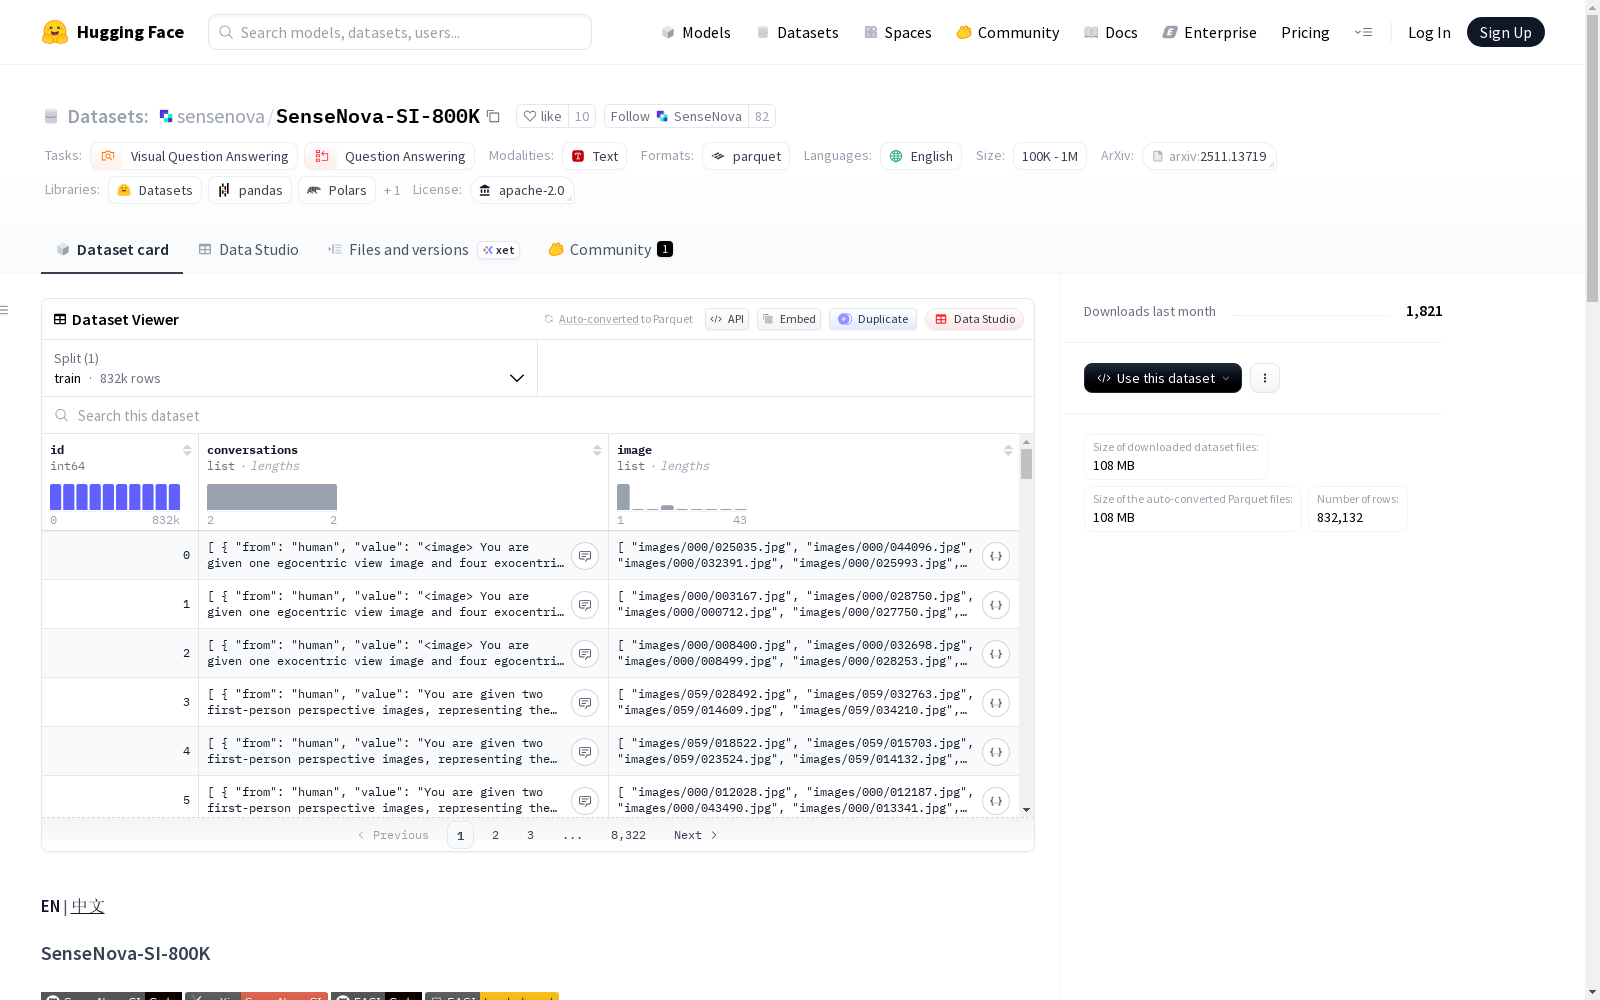Go to the Pricing page
The width and height of the screenshot is (1600, 1000).
(1305, 32)
